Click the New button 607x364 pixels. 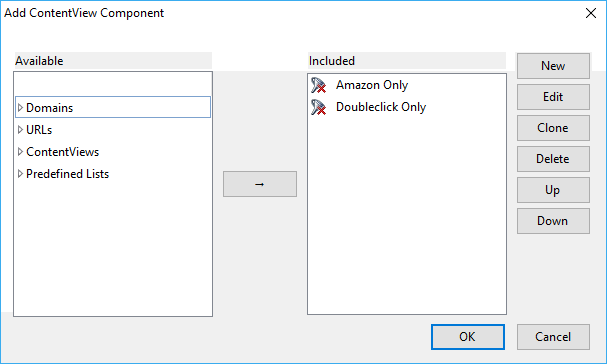(x=553, y=66)
